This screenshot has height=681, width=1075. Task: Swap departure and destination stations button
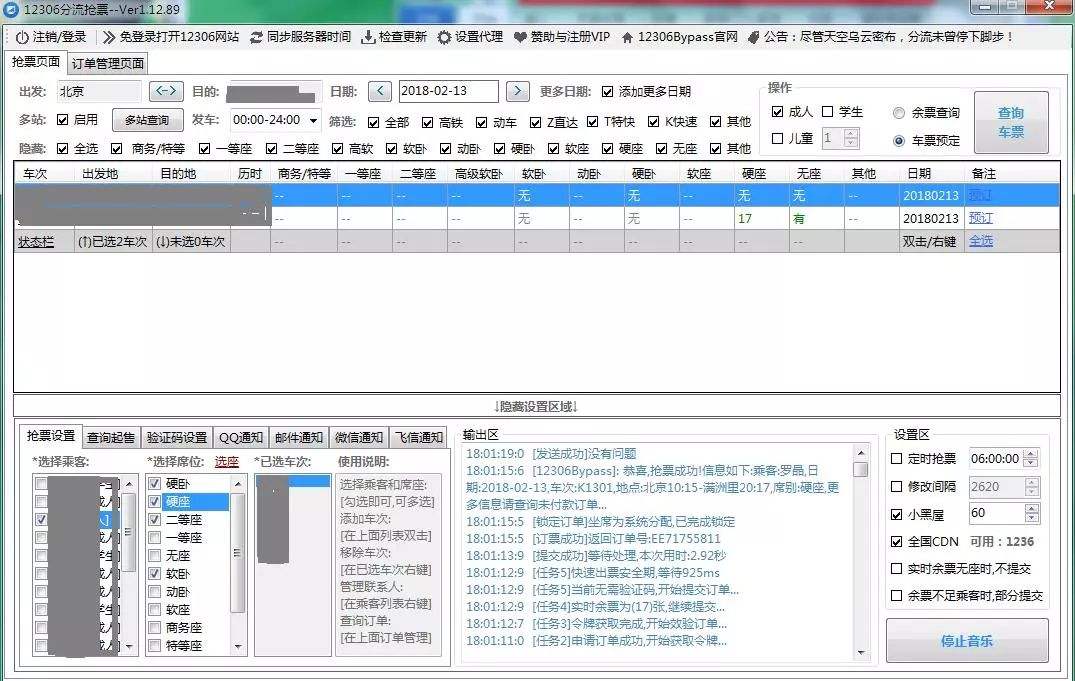pyautogui.click(x=167, y=91)
